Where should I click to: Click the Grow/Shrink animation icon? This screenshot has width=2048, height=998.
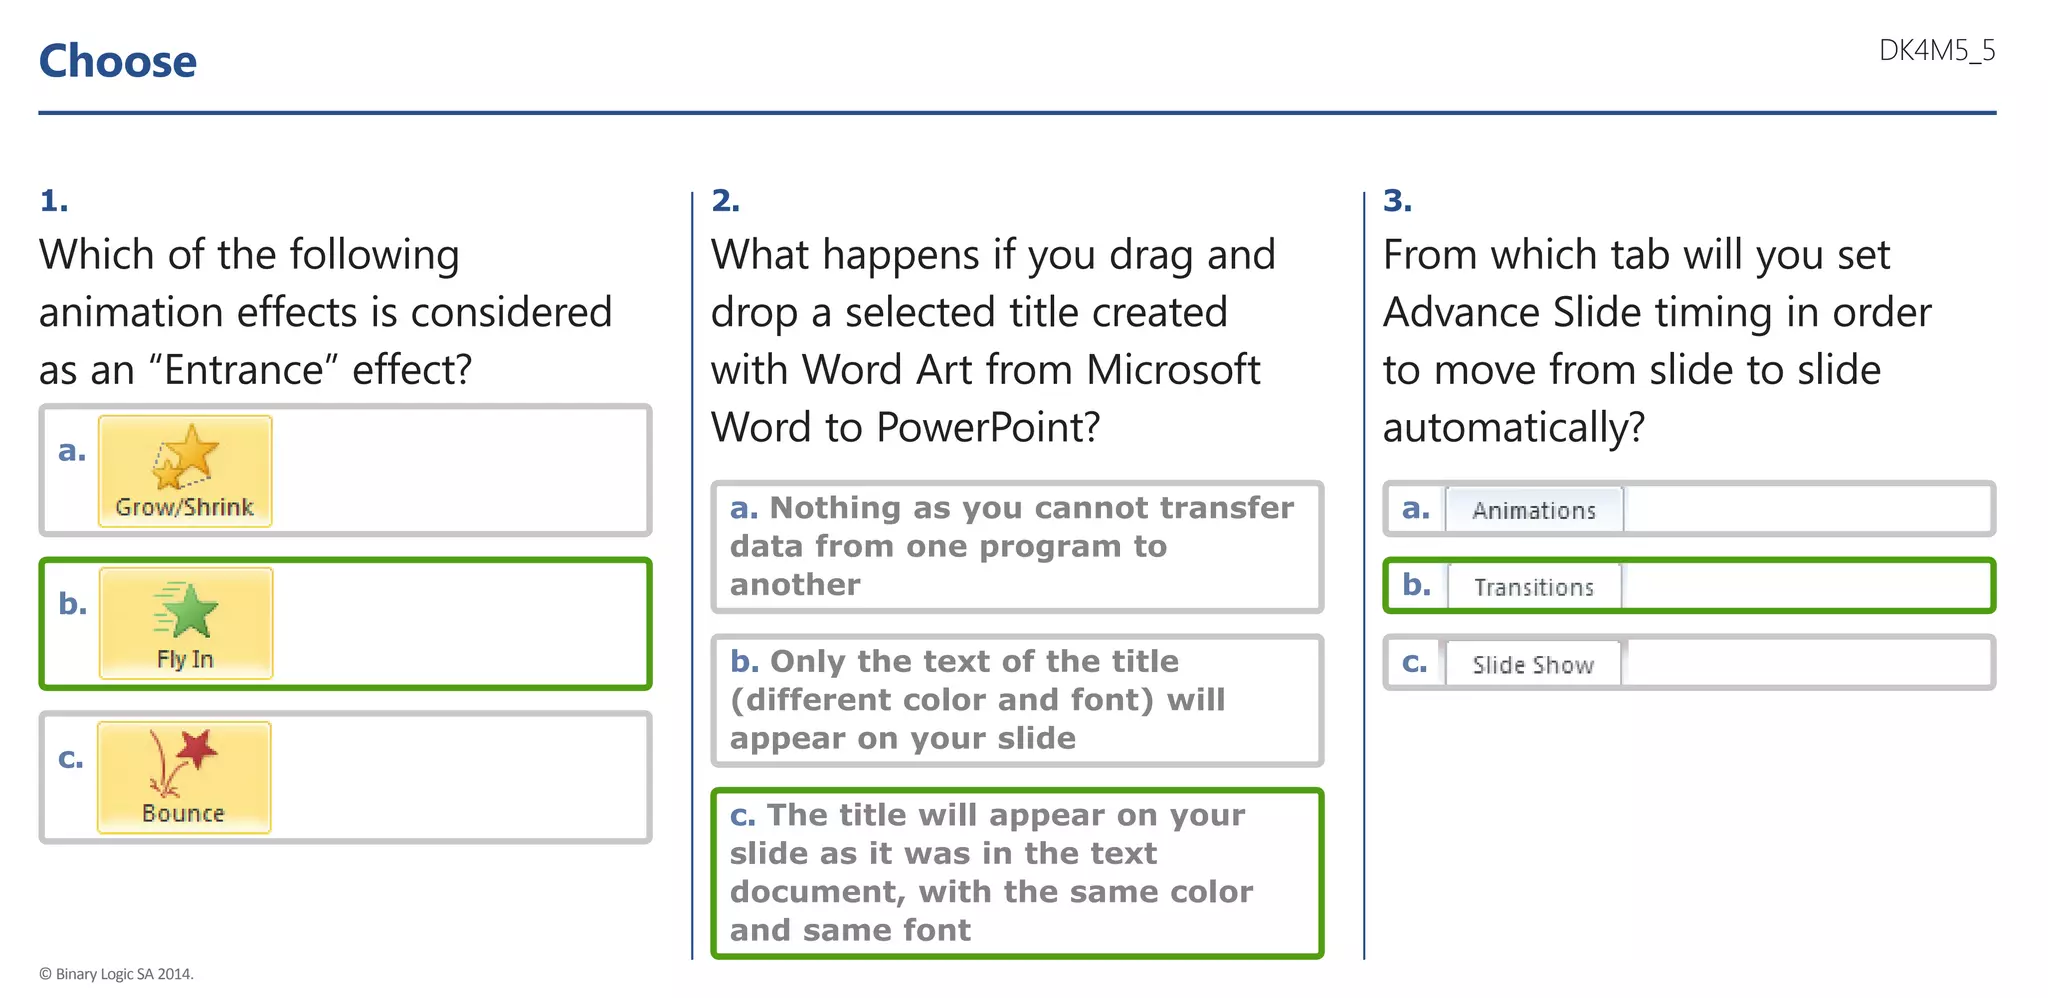pyautogui.click(x=185, y=470)
